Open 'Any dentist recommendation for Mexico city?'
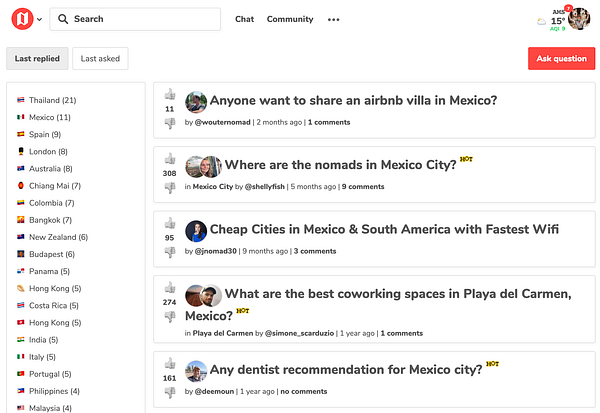Viewport: 600px width, 413px height. [x=346, y=369]
